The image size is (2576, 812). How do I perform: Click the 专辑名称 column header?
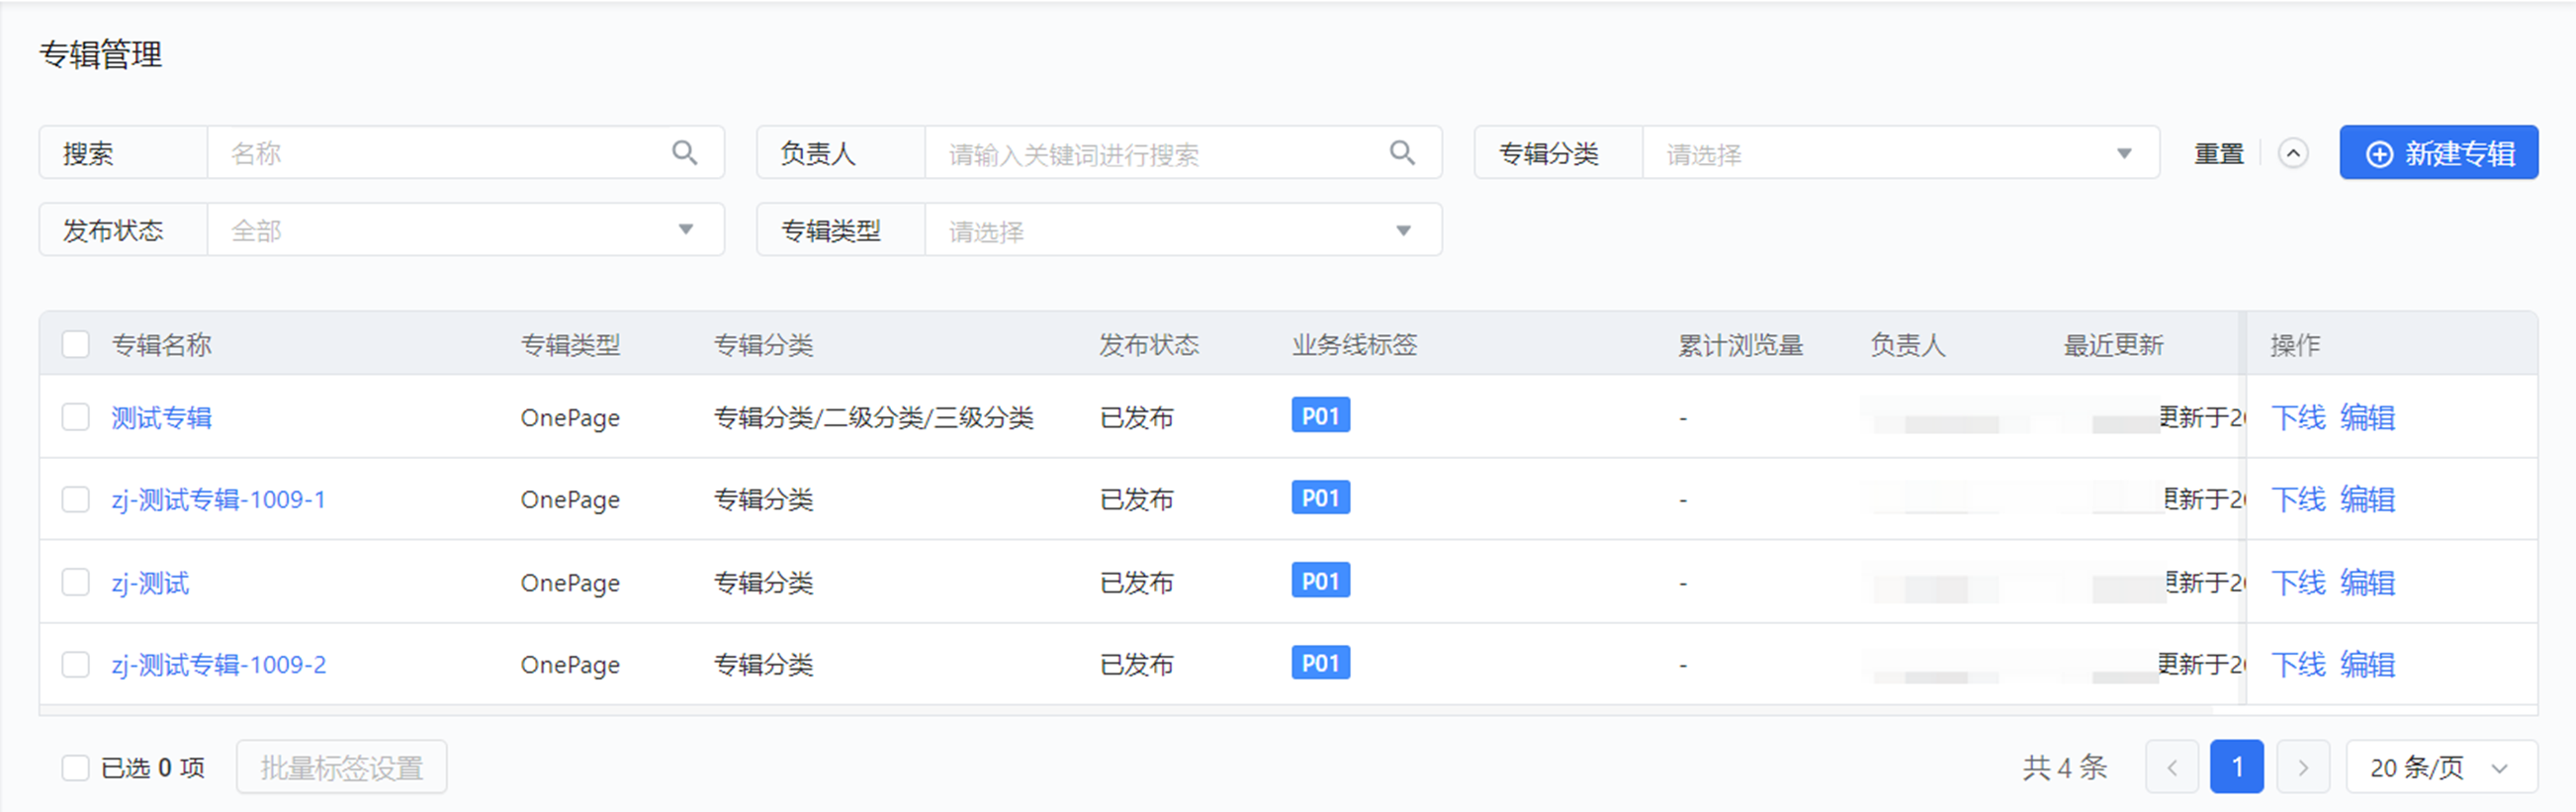[162, 345]
